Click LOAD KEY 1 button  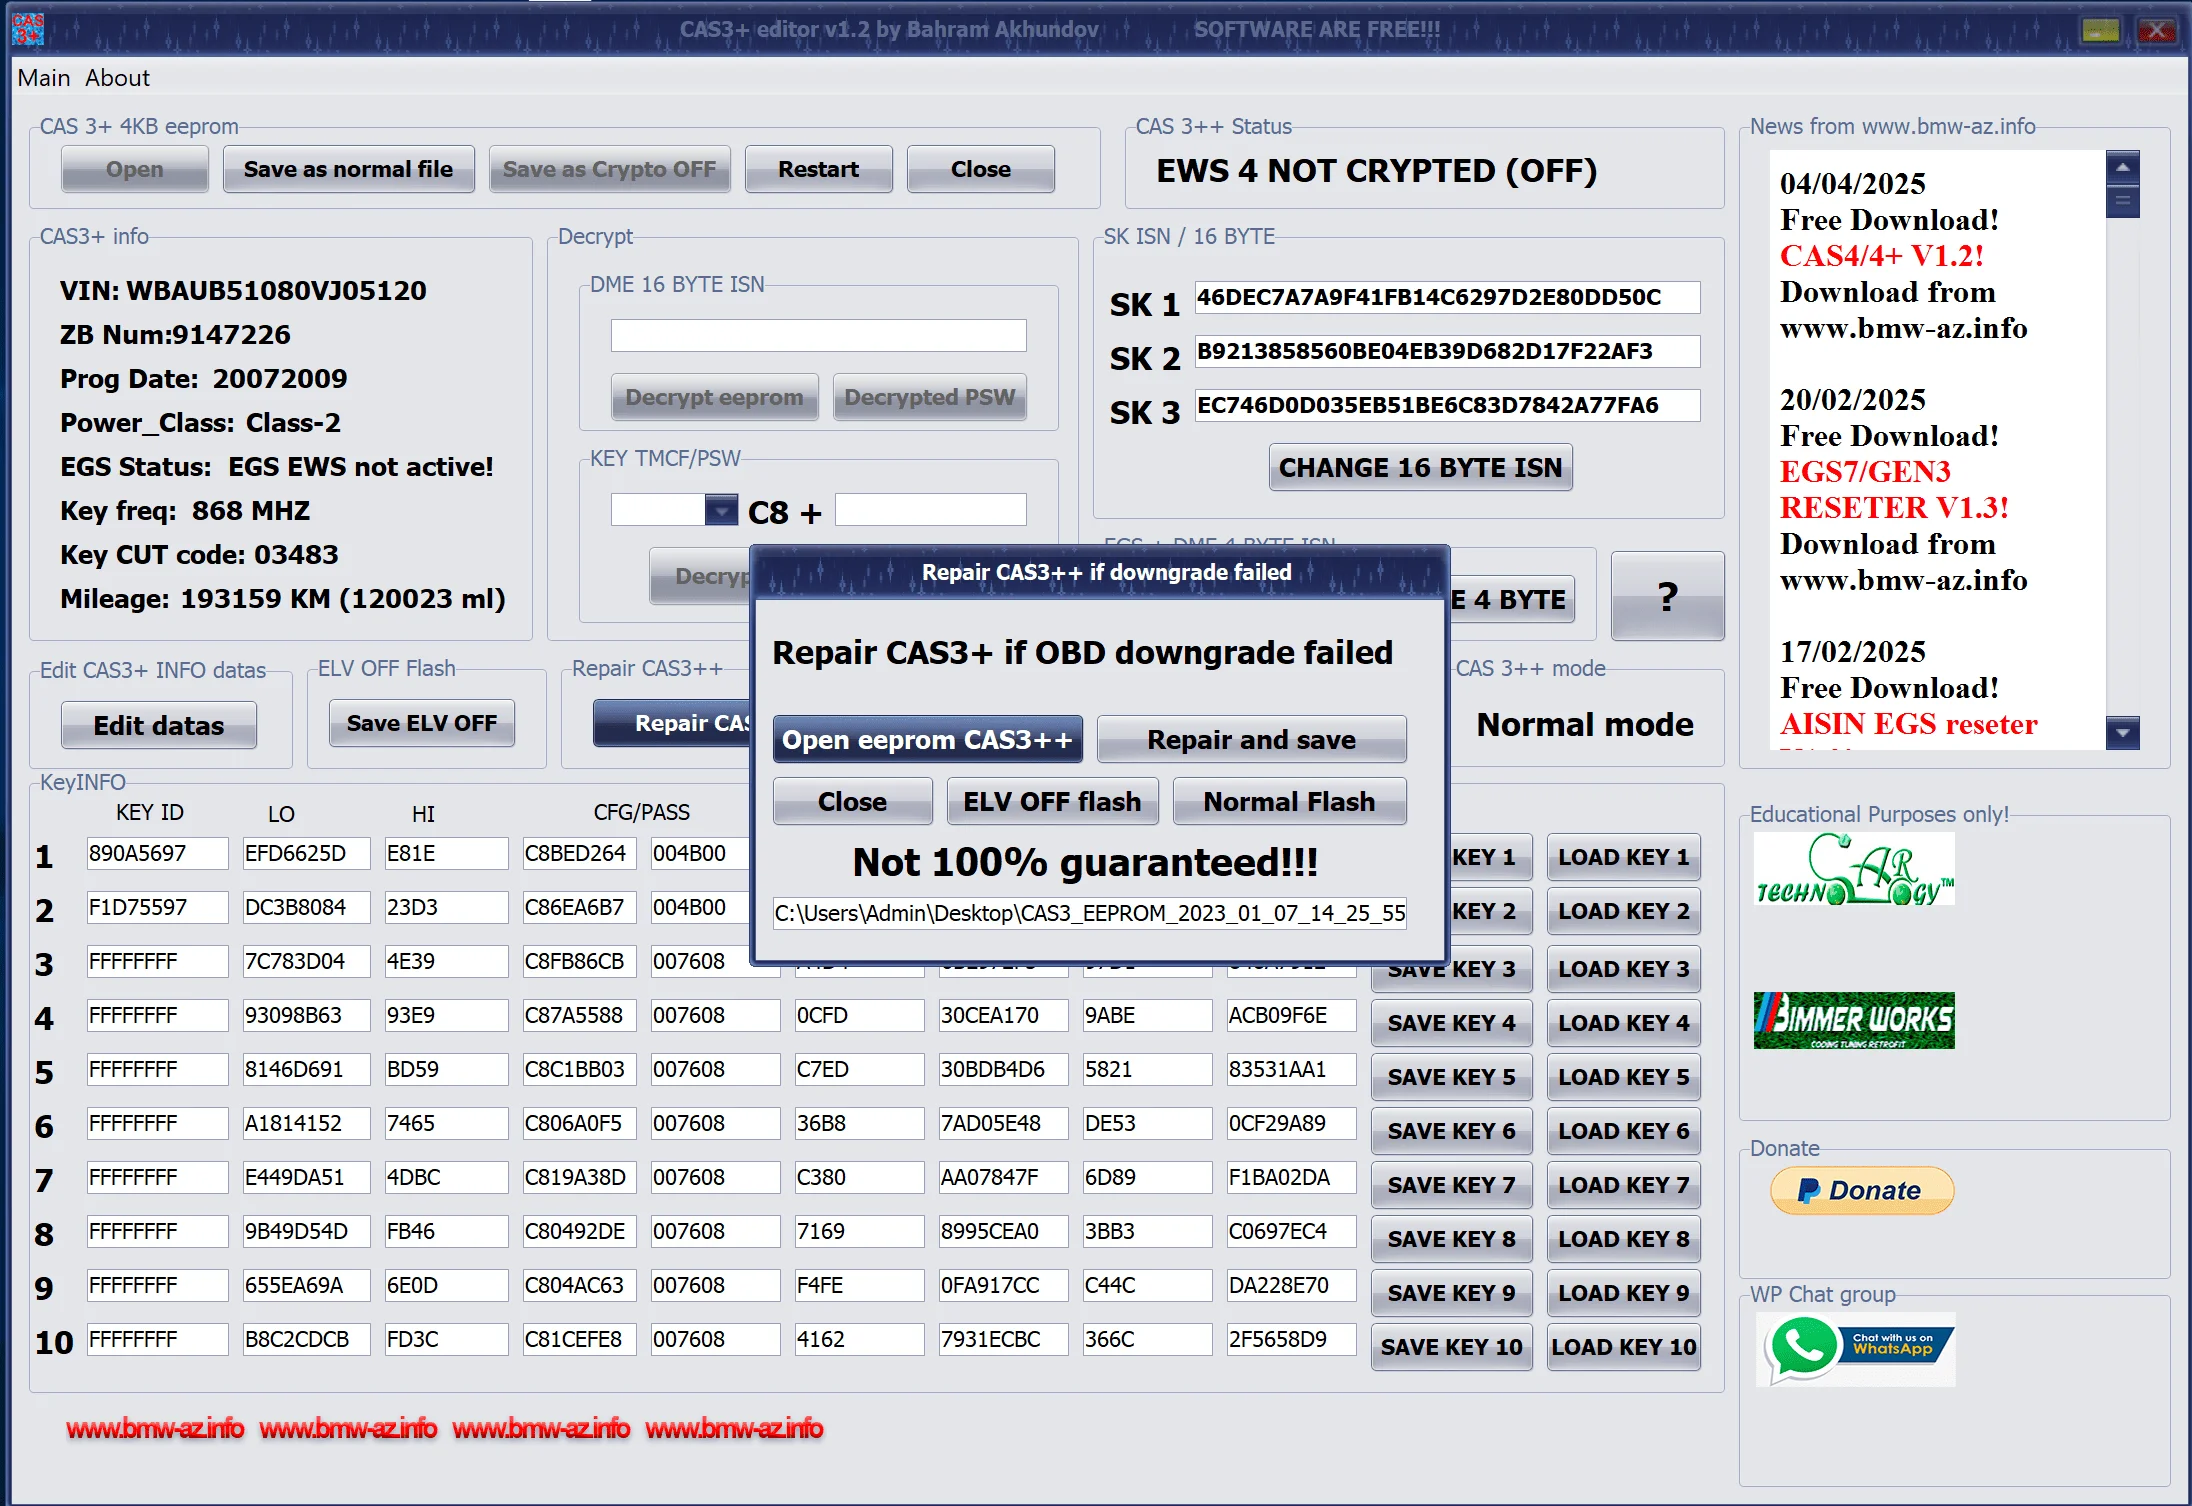click(1623, 857)
